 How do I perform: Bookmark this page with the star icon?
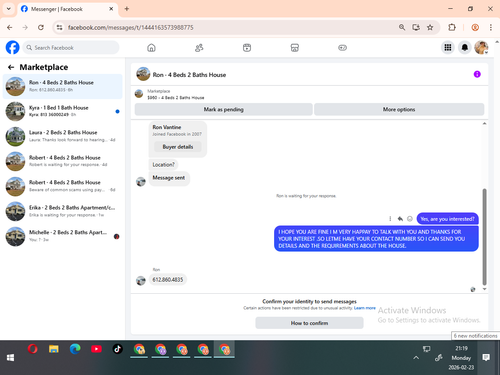point(430,27)
